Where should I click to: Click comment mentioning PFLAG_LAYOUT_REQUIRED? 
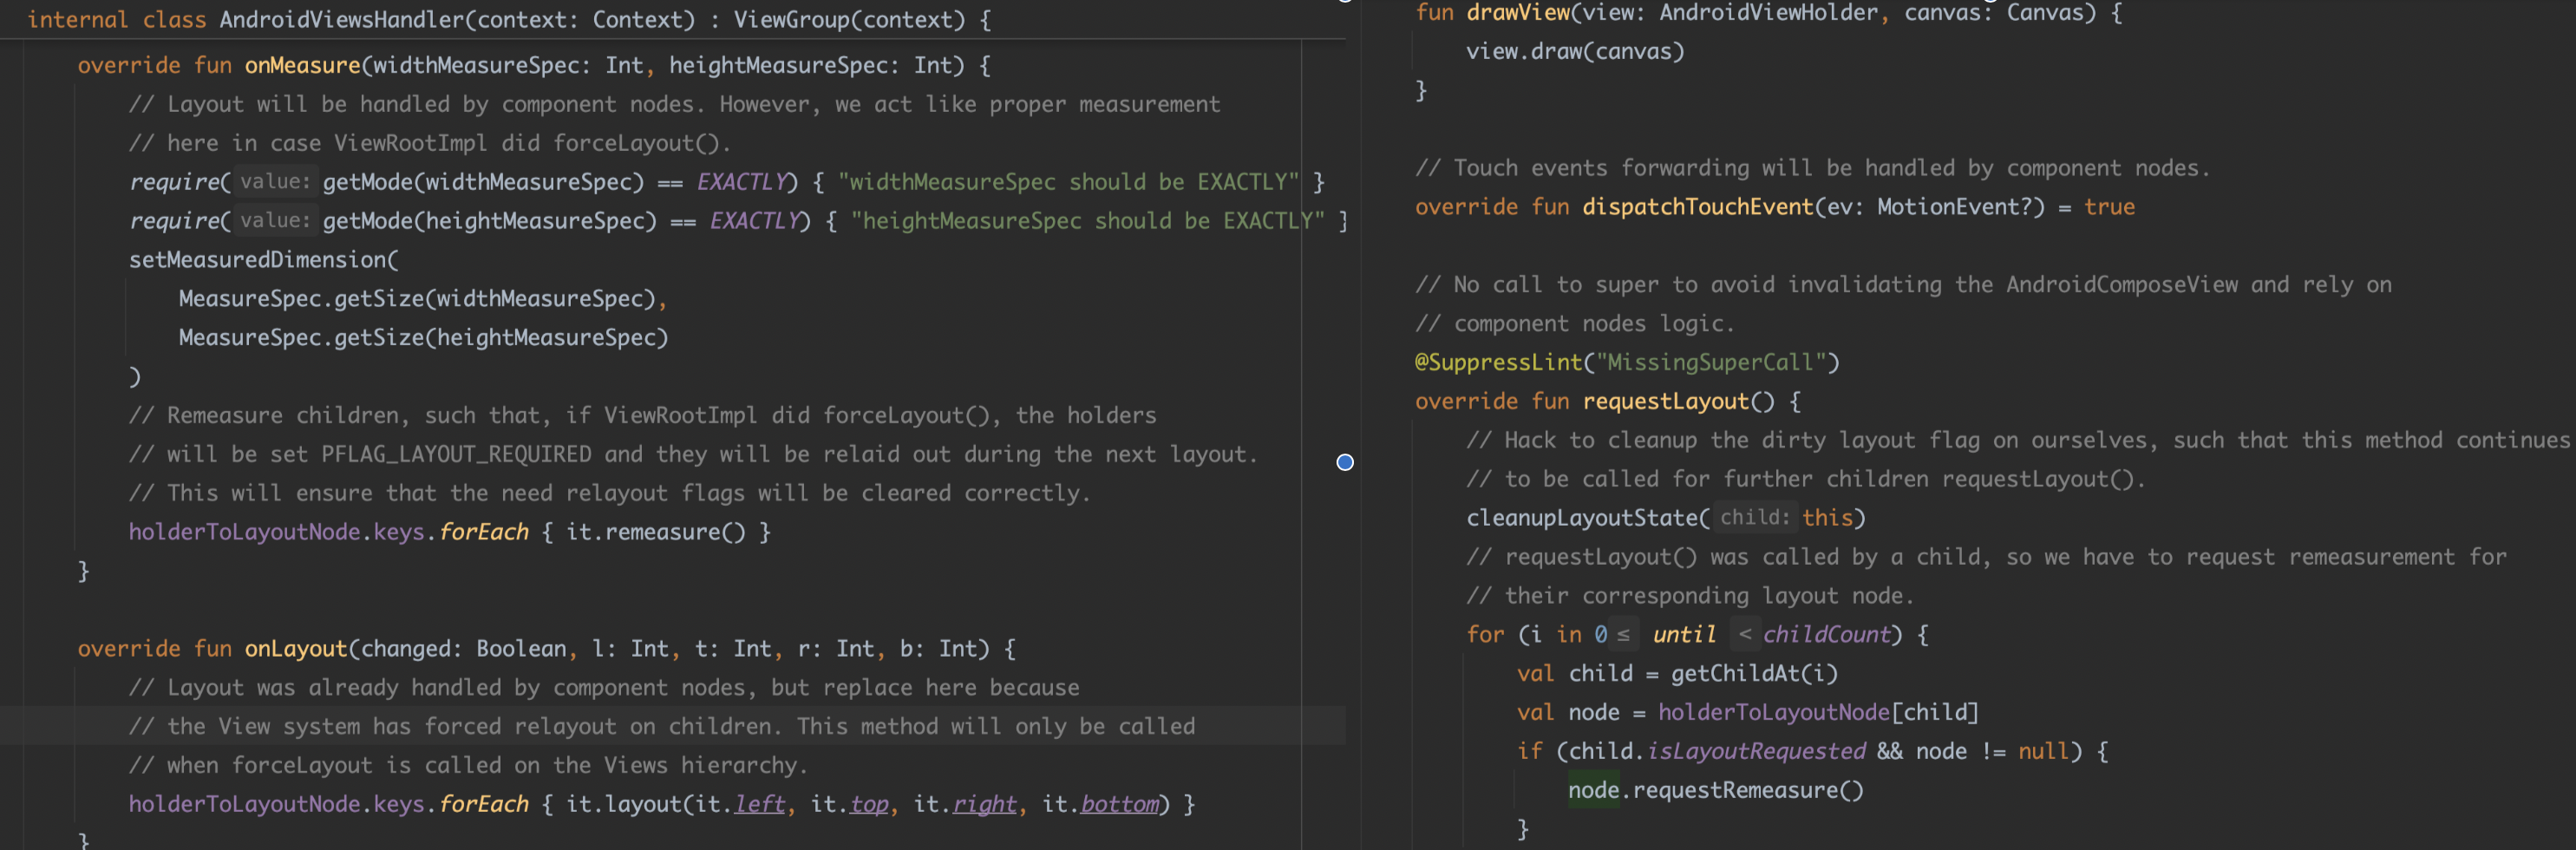coord(692,454)
